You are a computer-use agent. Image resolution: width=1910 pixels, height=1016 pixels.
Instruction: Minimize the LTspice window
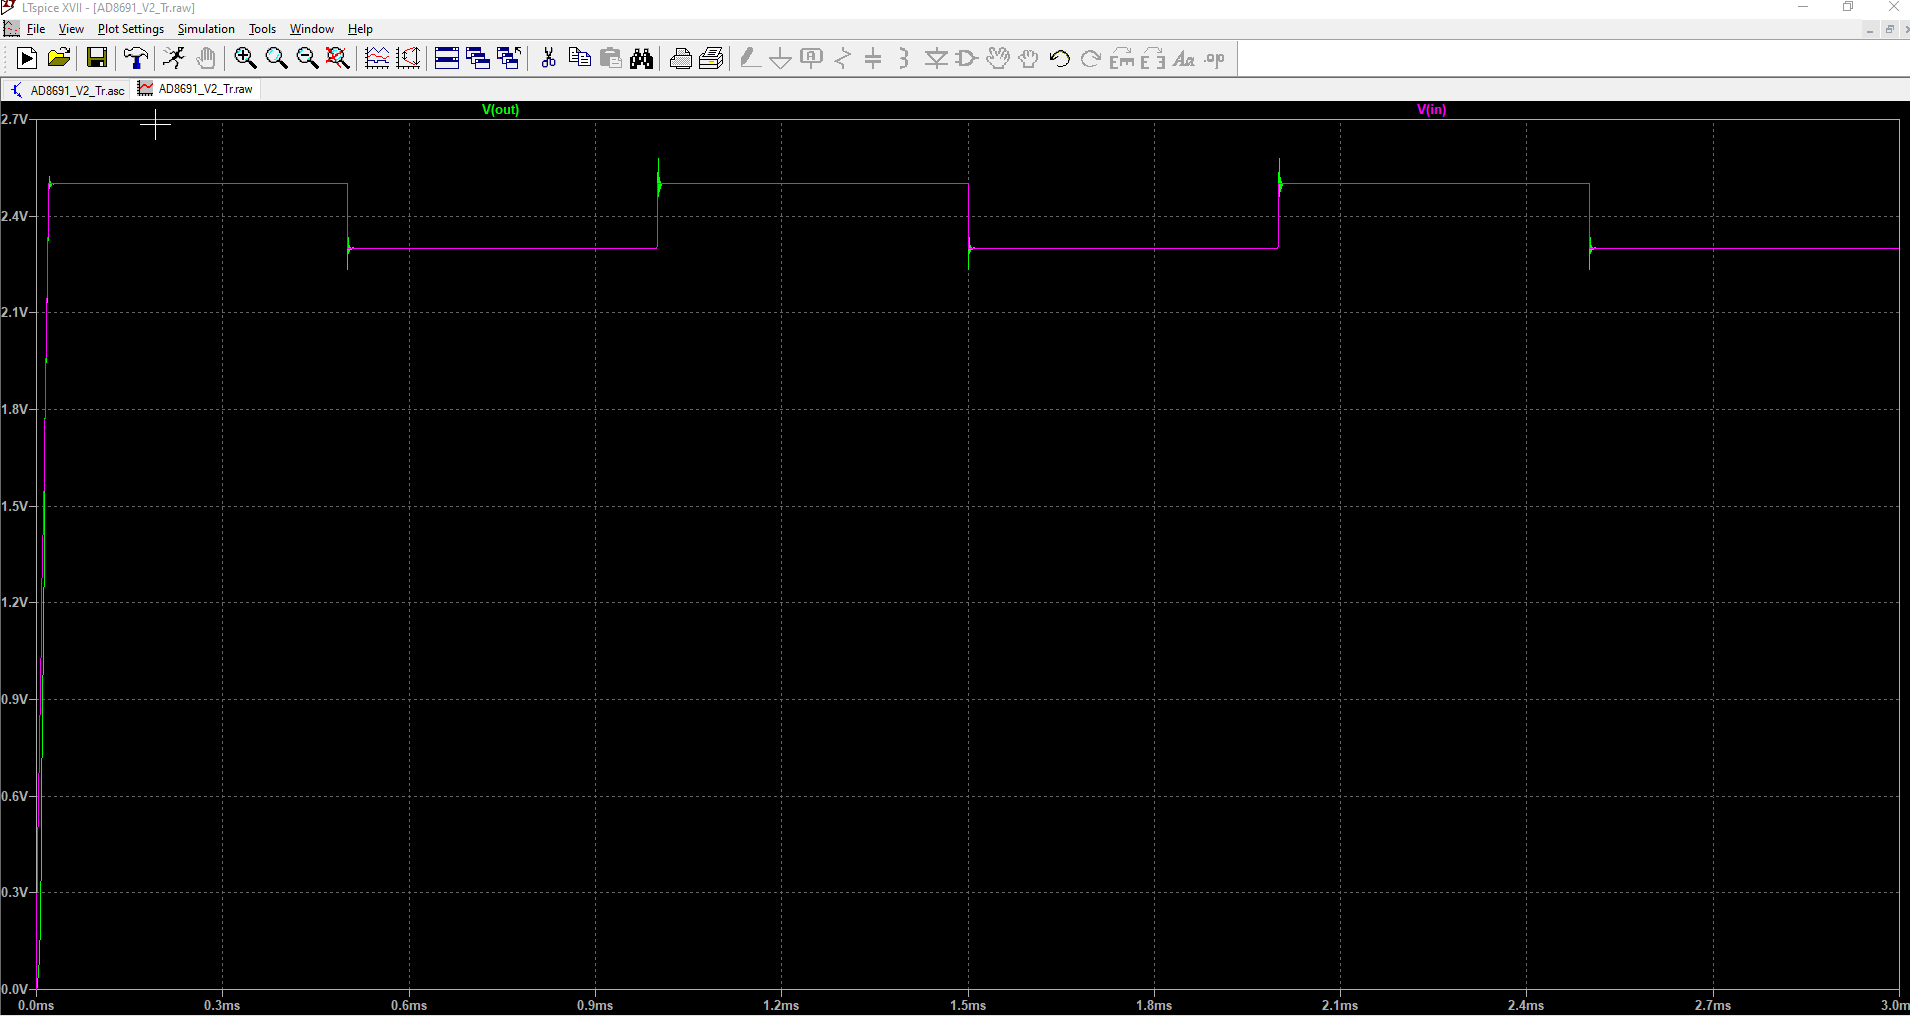click(x=1803, y=7)
